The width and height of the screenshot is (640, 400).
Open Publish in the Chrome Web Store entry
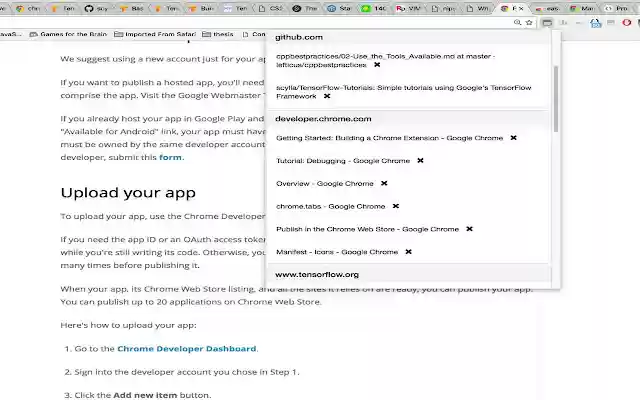(x=367, y=229)
